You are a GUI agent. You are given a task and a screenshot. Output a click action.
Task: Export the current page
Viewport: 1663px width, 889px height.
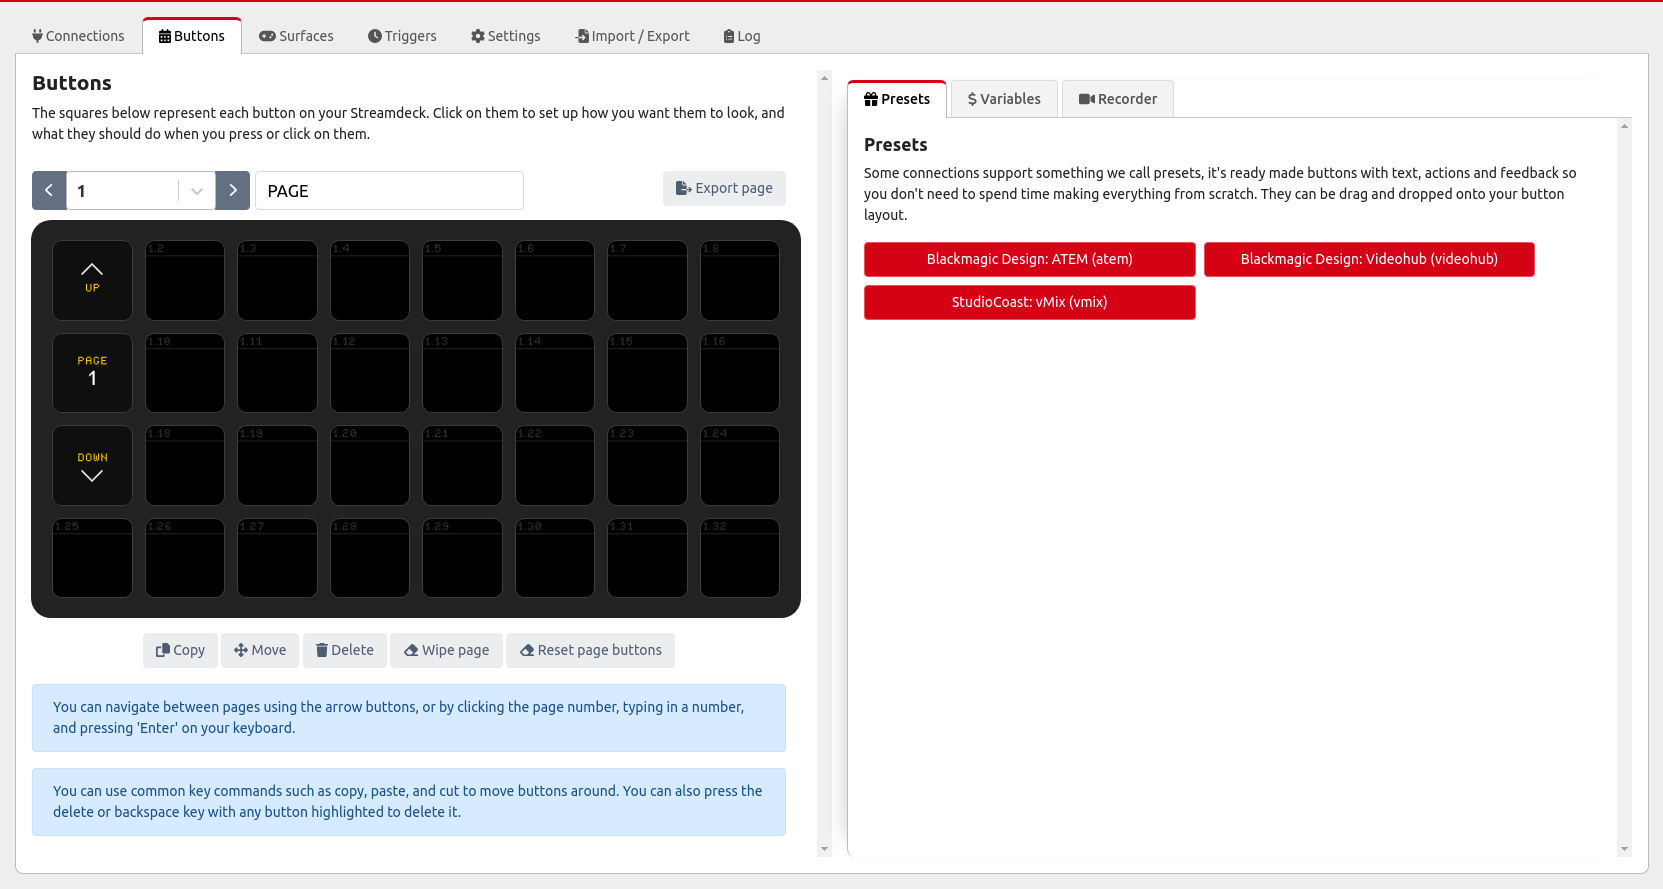[x=724, y=188]
